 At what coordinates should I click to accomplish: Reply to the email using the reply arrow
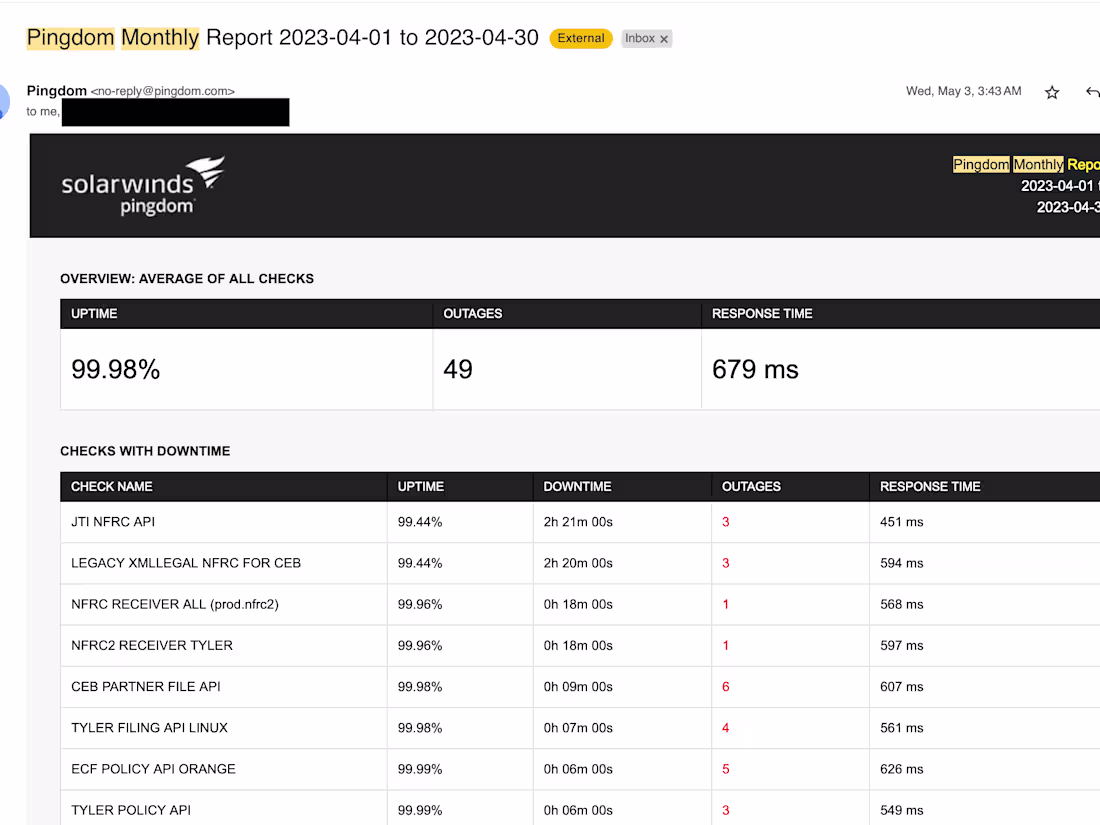click(1092, 91)
